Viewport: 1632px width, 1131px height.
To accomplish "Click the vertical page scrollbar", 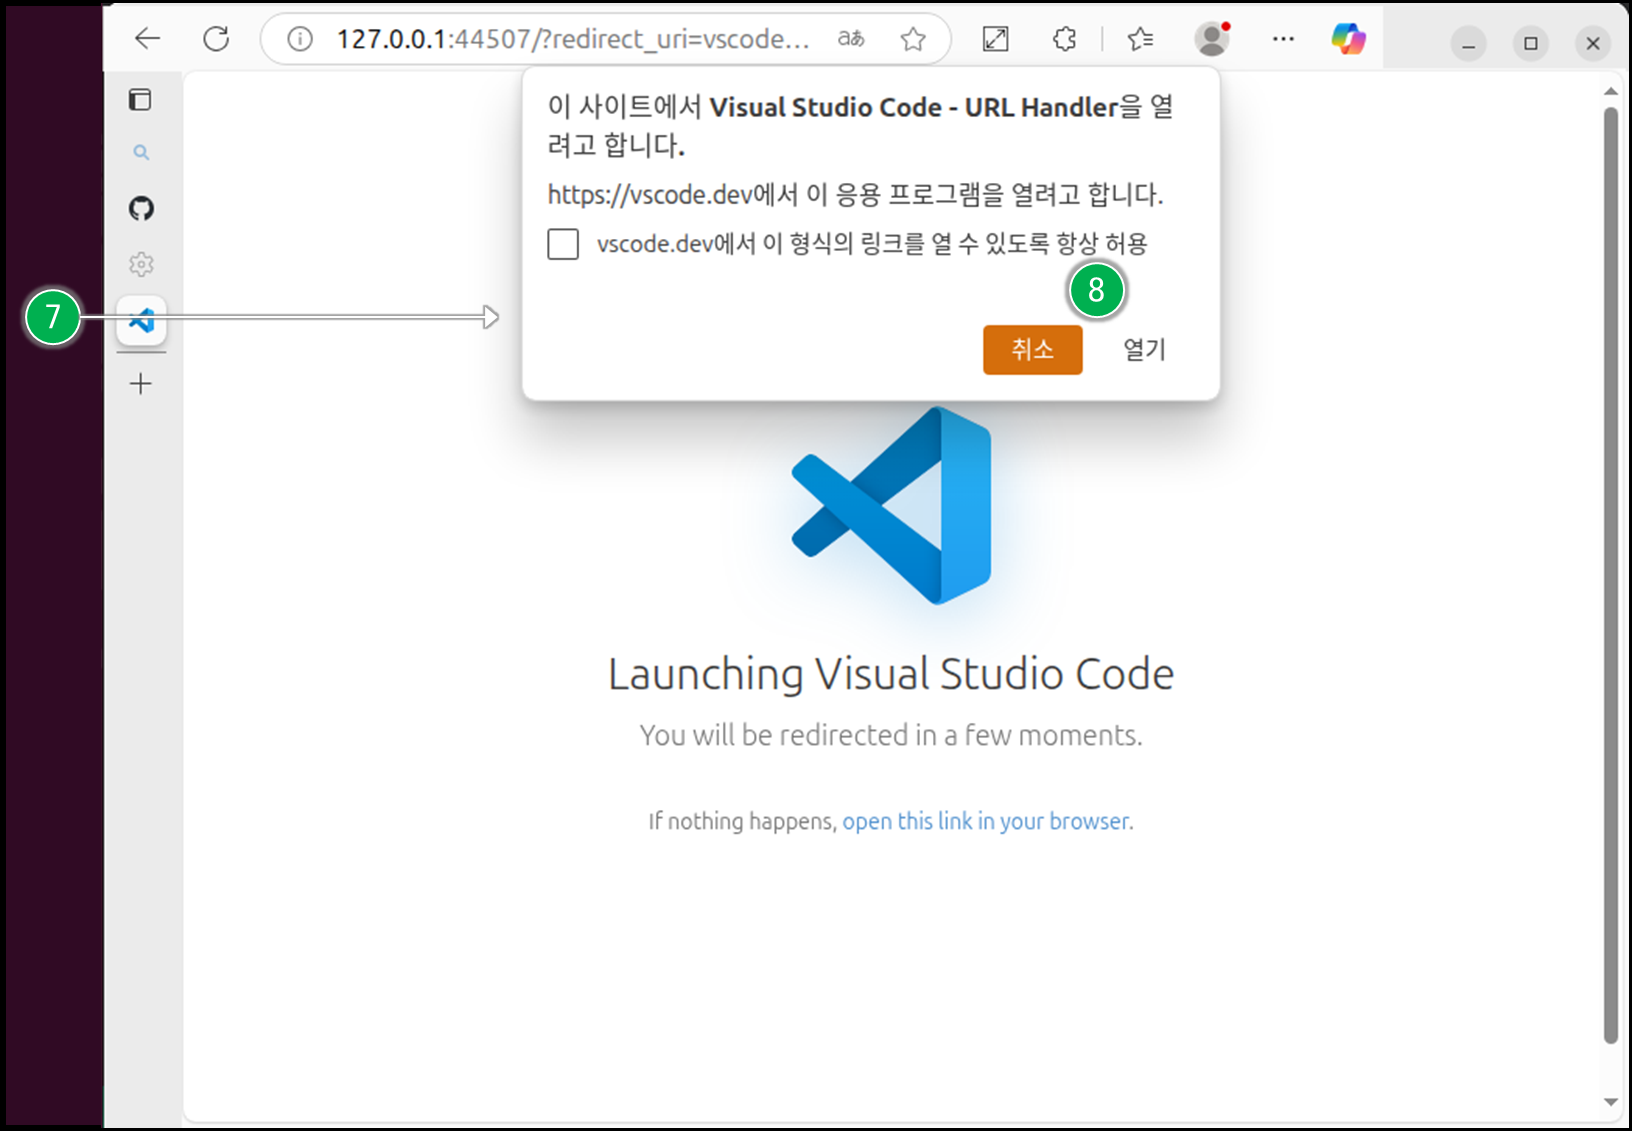I will point(1610,575).
